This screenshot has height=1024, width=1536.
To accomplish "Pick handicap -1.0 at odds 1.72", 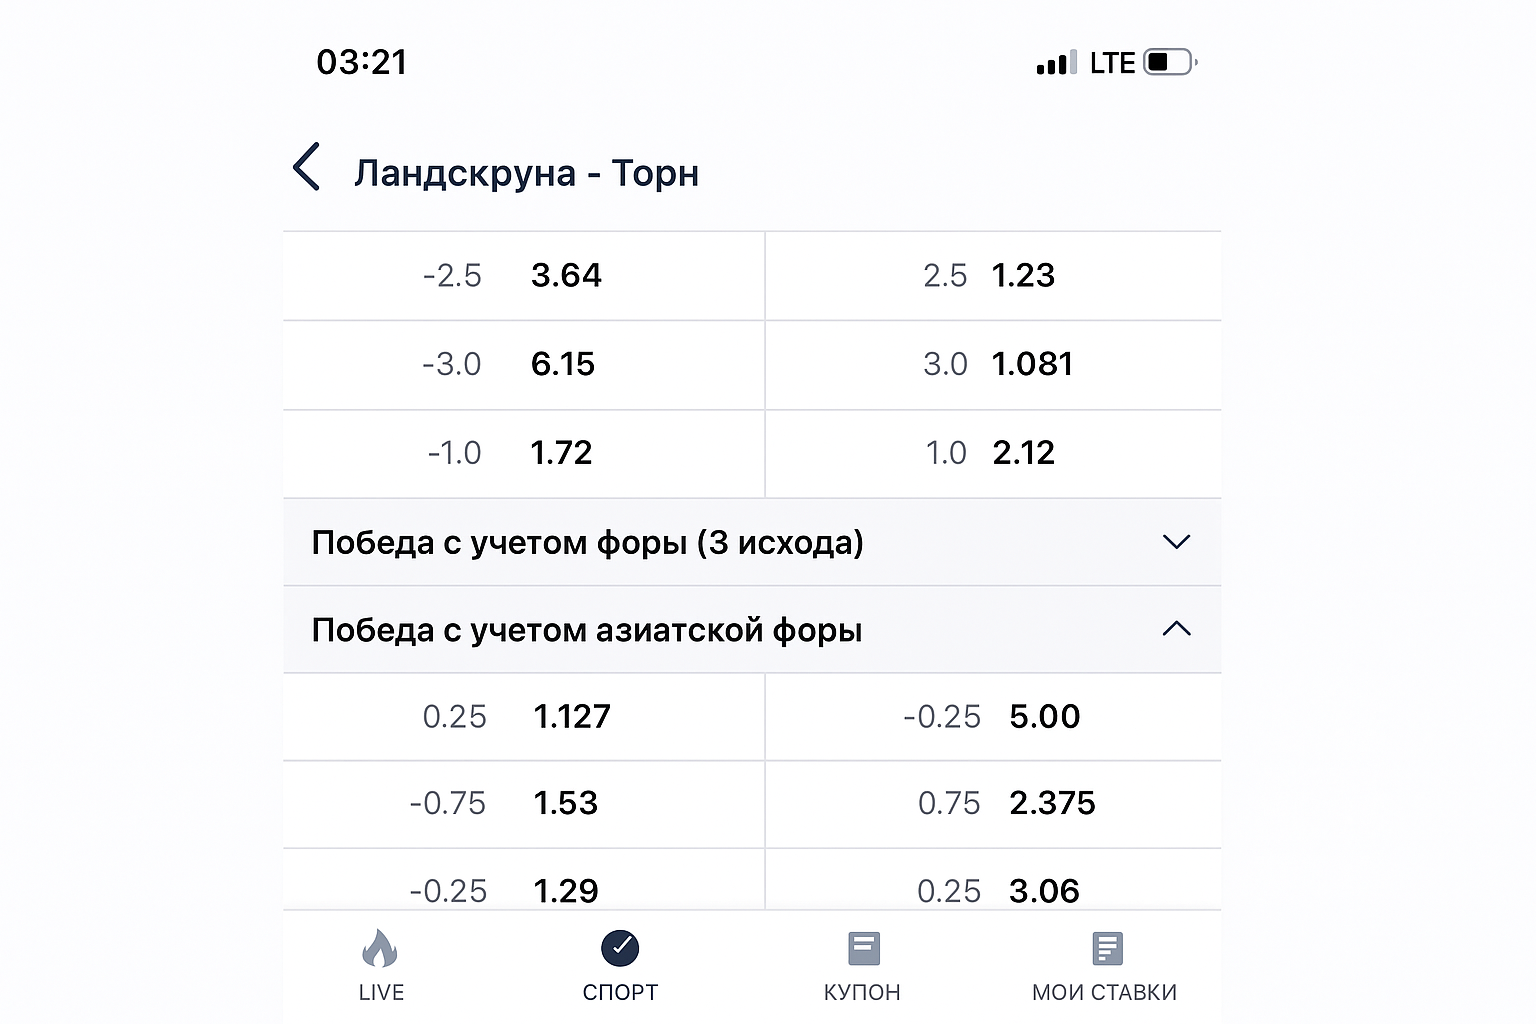I will (523, 453).
